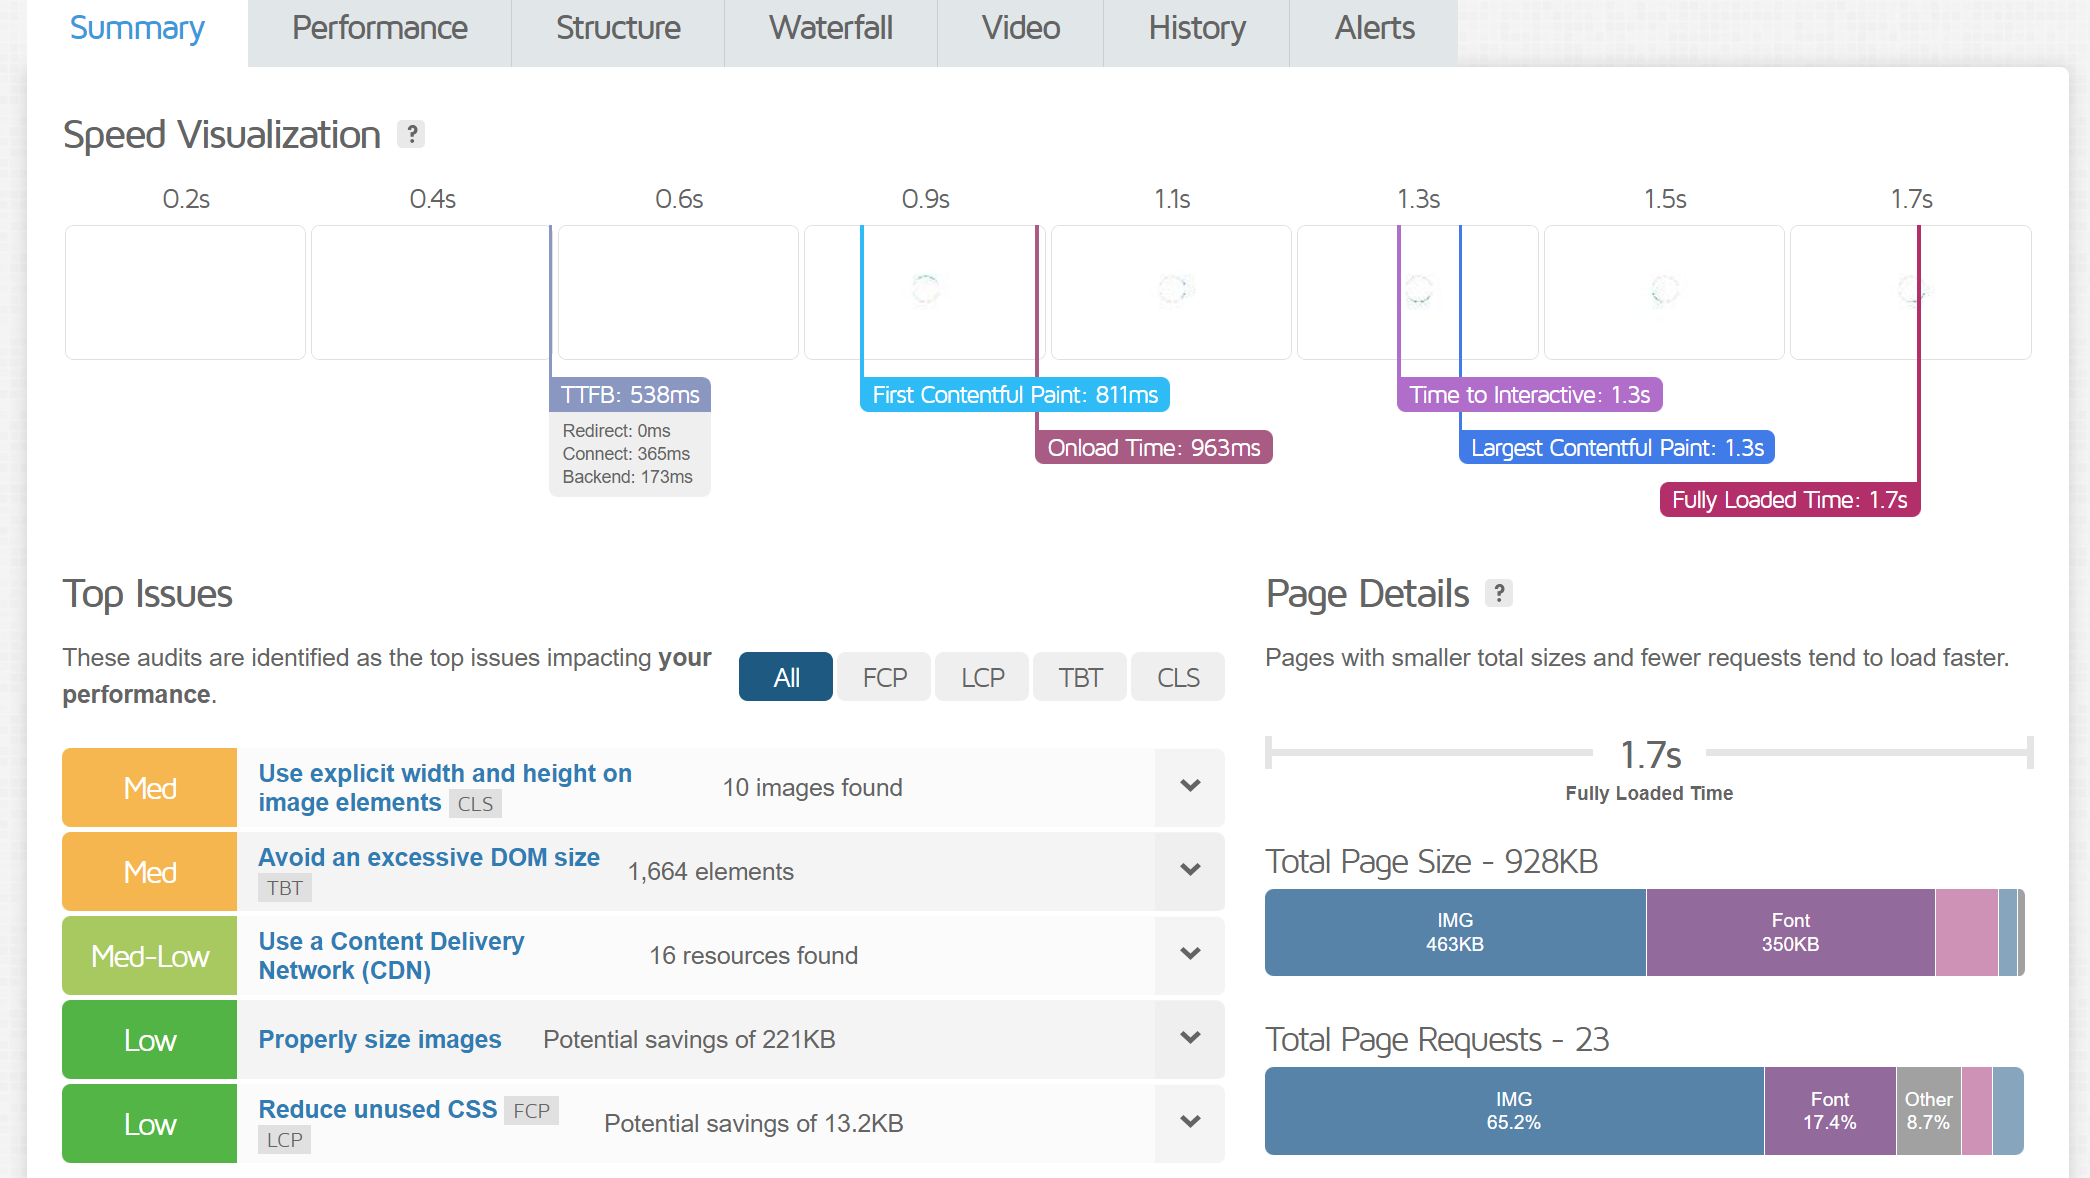2090x1178 pixels.
Task: Open the Avoid an excessive DOM size link
Action: pyautogui.click(x=429, y=857)
